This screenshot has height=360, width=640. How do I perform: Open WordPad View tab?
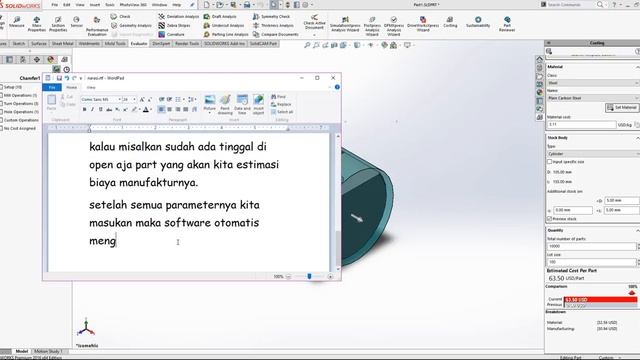pyautogui.click(x=91, y=87)
